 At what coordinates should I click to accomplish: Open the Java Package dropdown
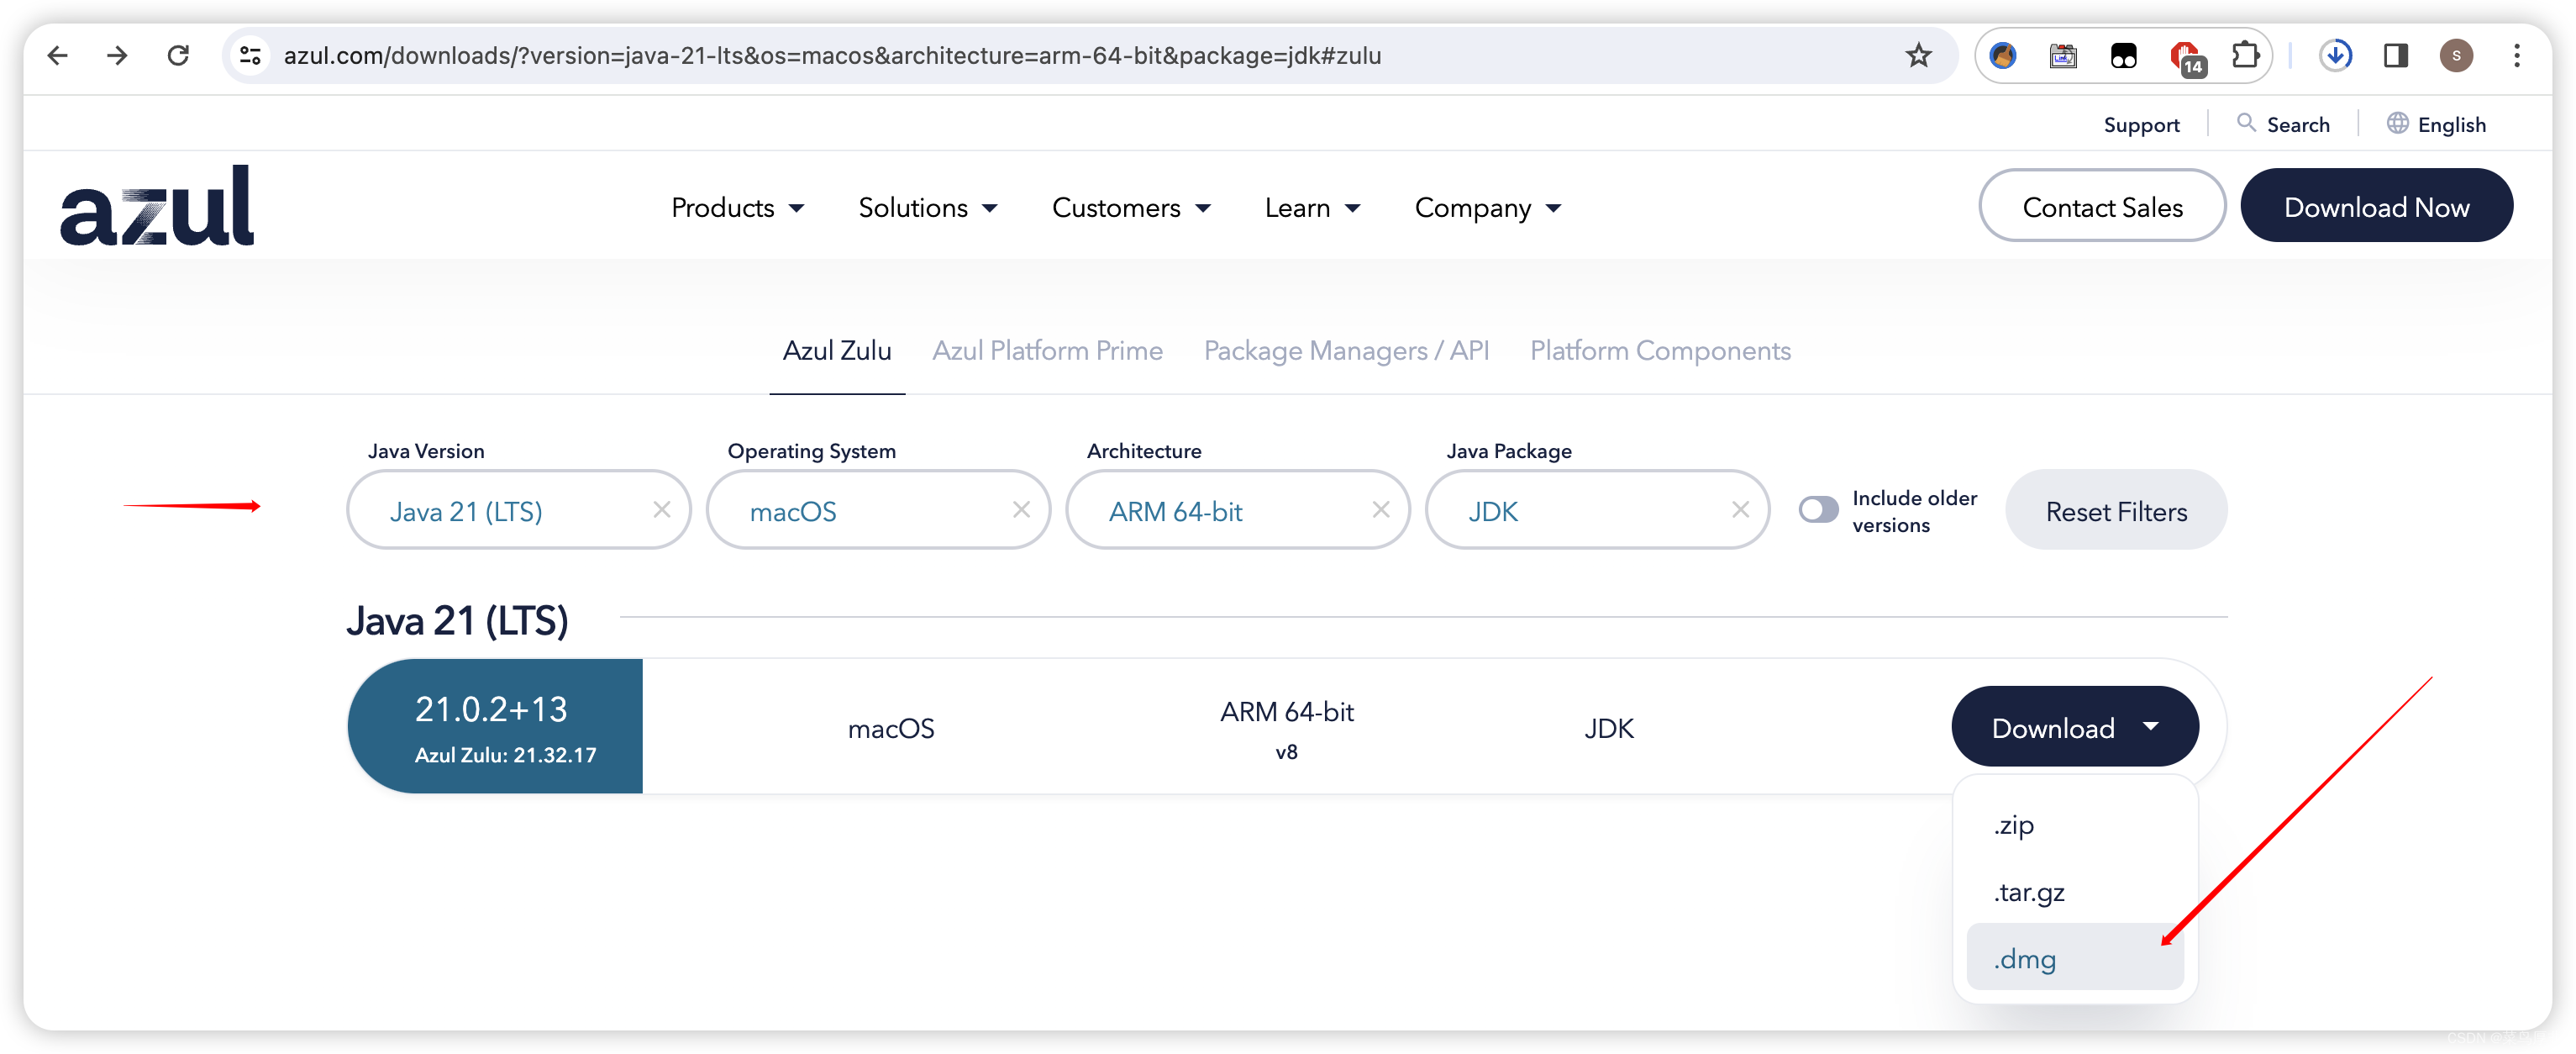point(1597,510)
